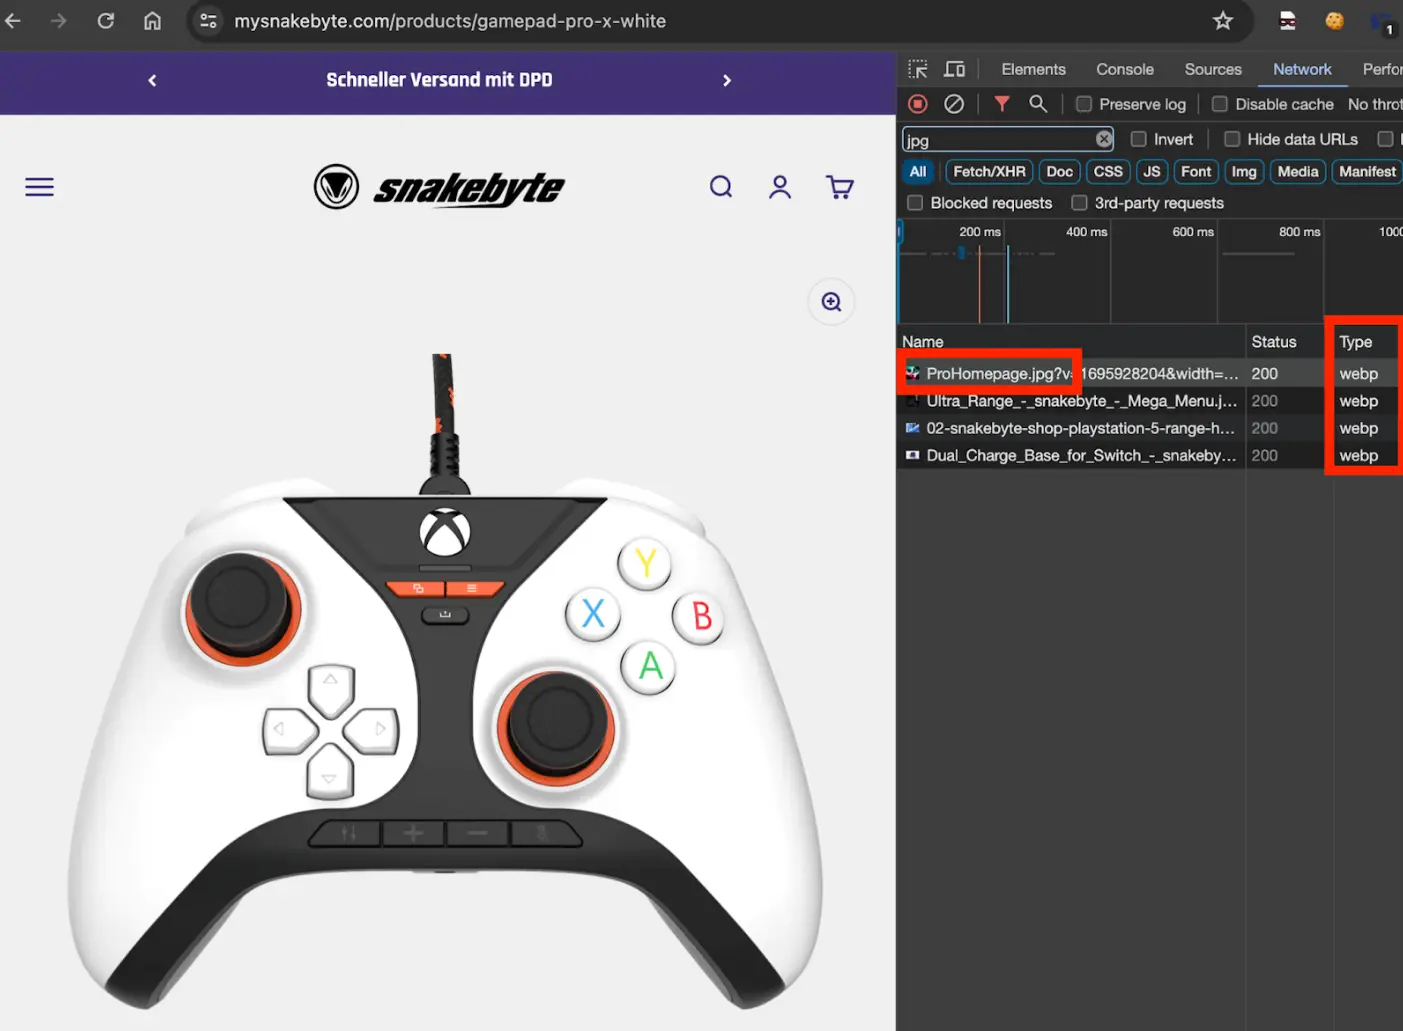Screen dimensions: 1403x1031
Task: Open the No throttling dropdown
Action: pos(1375,104)
